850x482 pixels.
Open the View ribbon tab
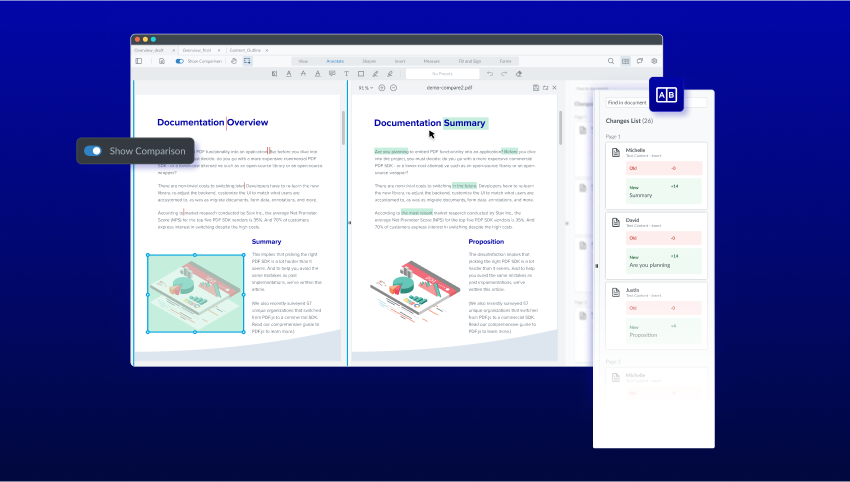click(x=303, y=61)
